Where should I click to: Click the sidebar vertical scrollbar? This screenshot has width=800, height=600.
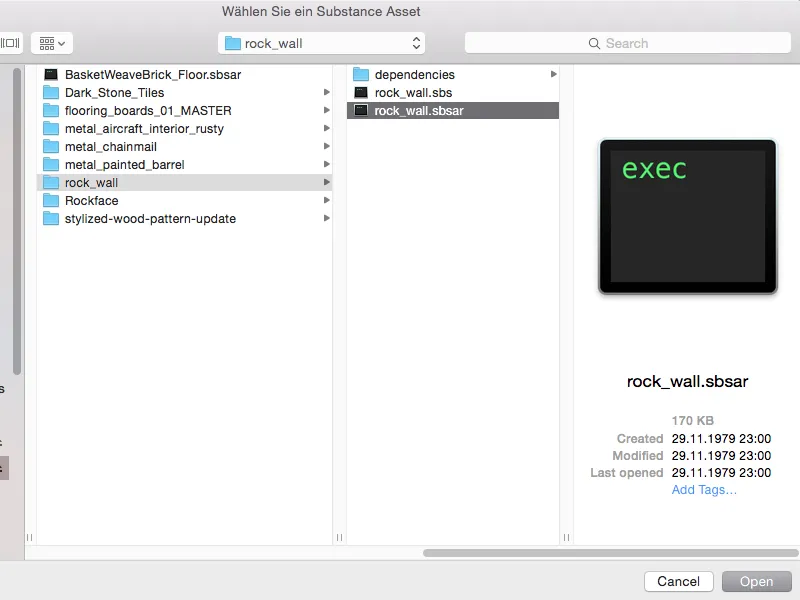pos(17,222)
